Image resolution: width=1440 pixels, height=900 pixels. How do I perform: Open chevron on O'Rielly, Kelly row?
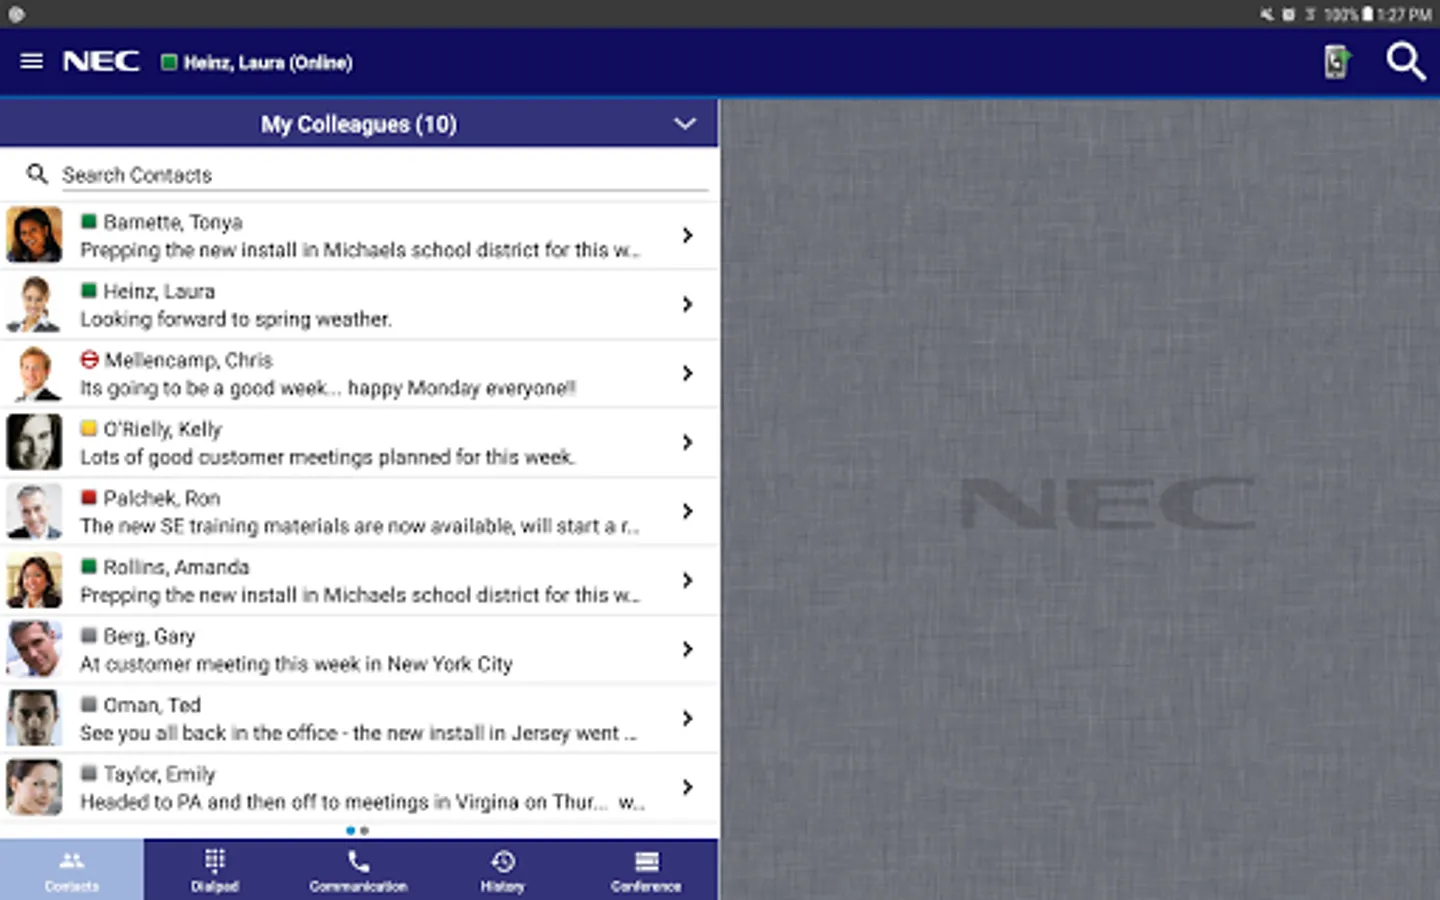(x=687, y=442)
